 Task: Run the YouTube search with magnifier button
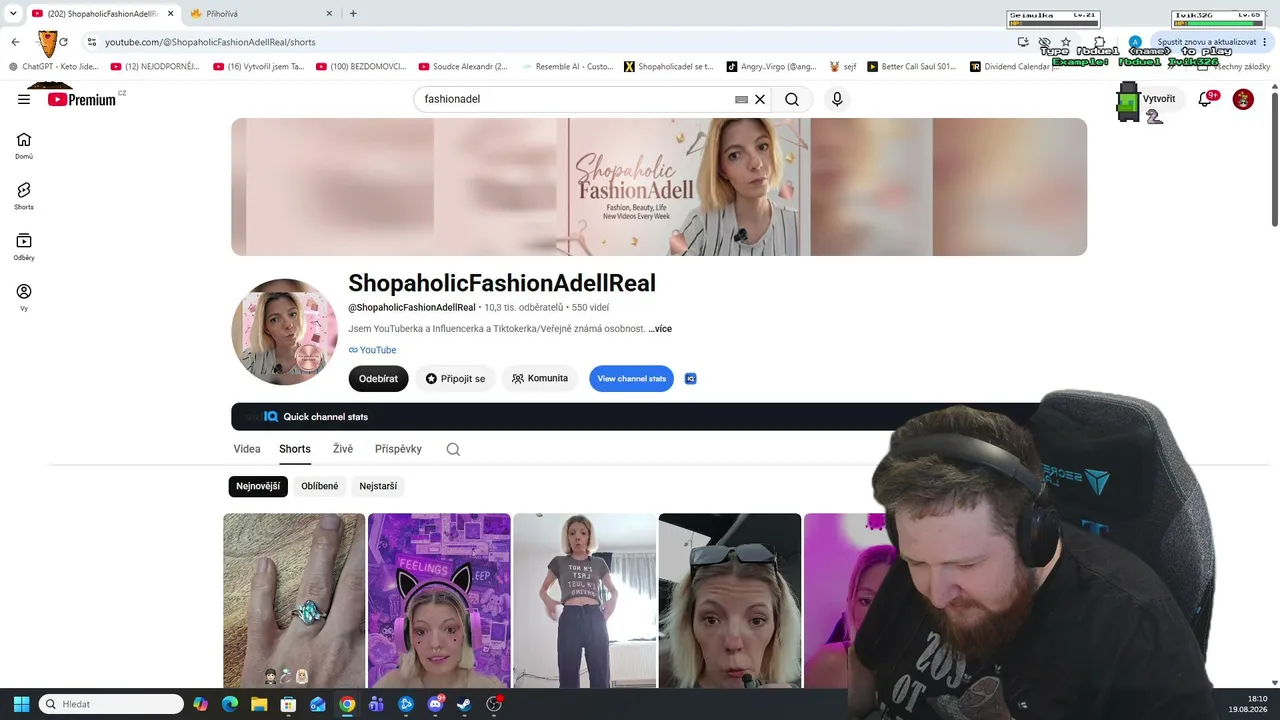[x=792, y=99]
